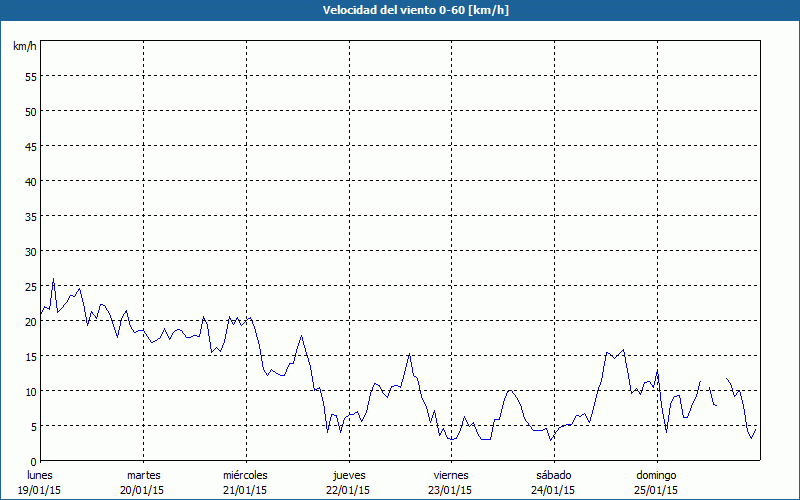Select the 55 value on the y-axis
The height and width of the screenshot is (500, 800).
click(30, 76)
